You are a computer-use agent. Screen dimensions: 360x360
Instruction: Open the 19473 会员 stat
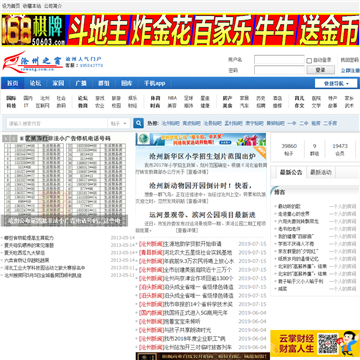point(340,150)
